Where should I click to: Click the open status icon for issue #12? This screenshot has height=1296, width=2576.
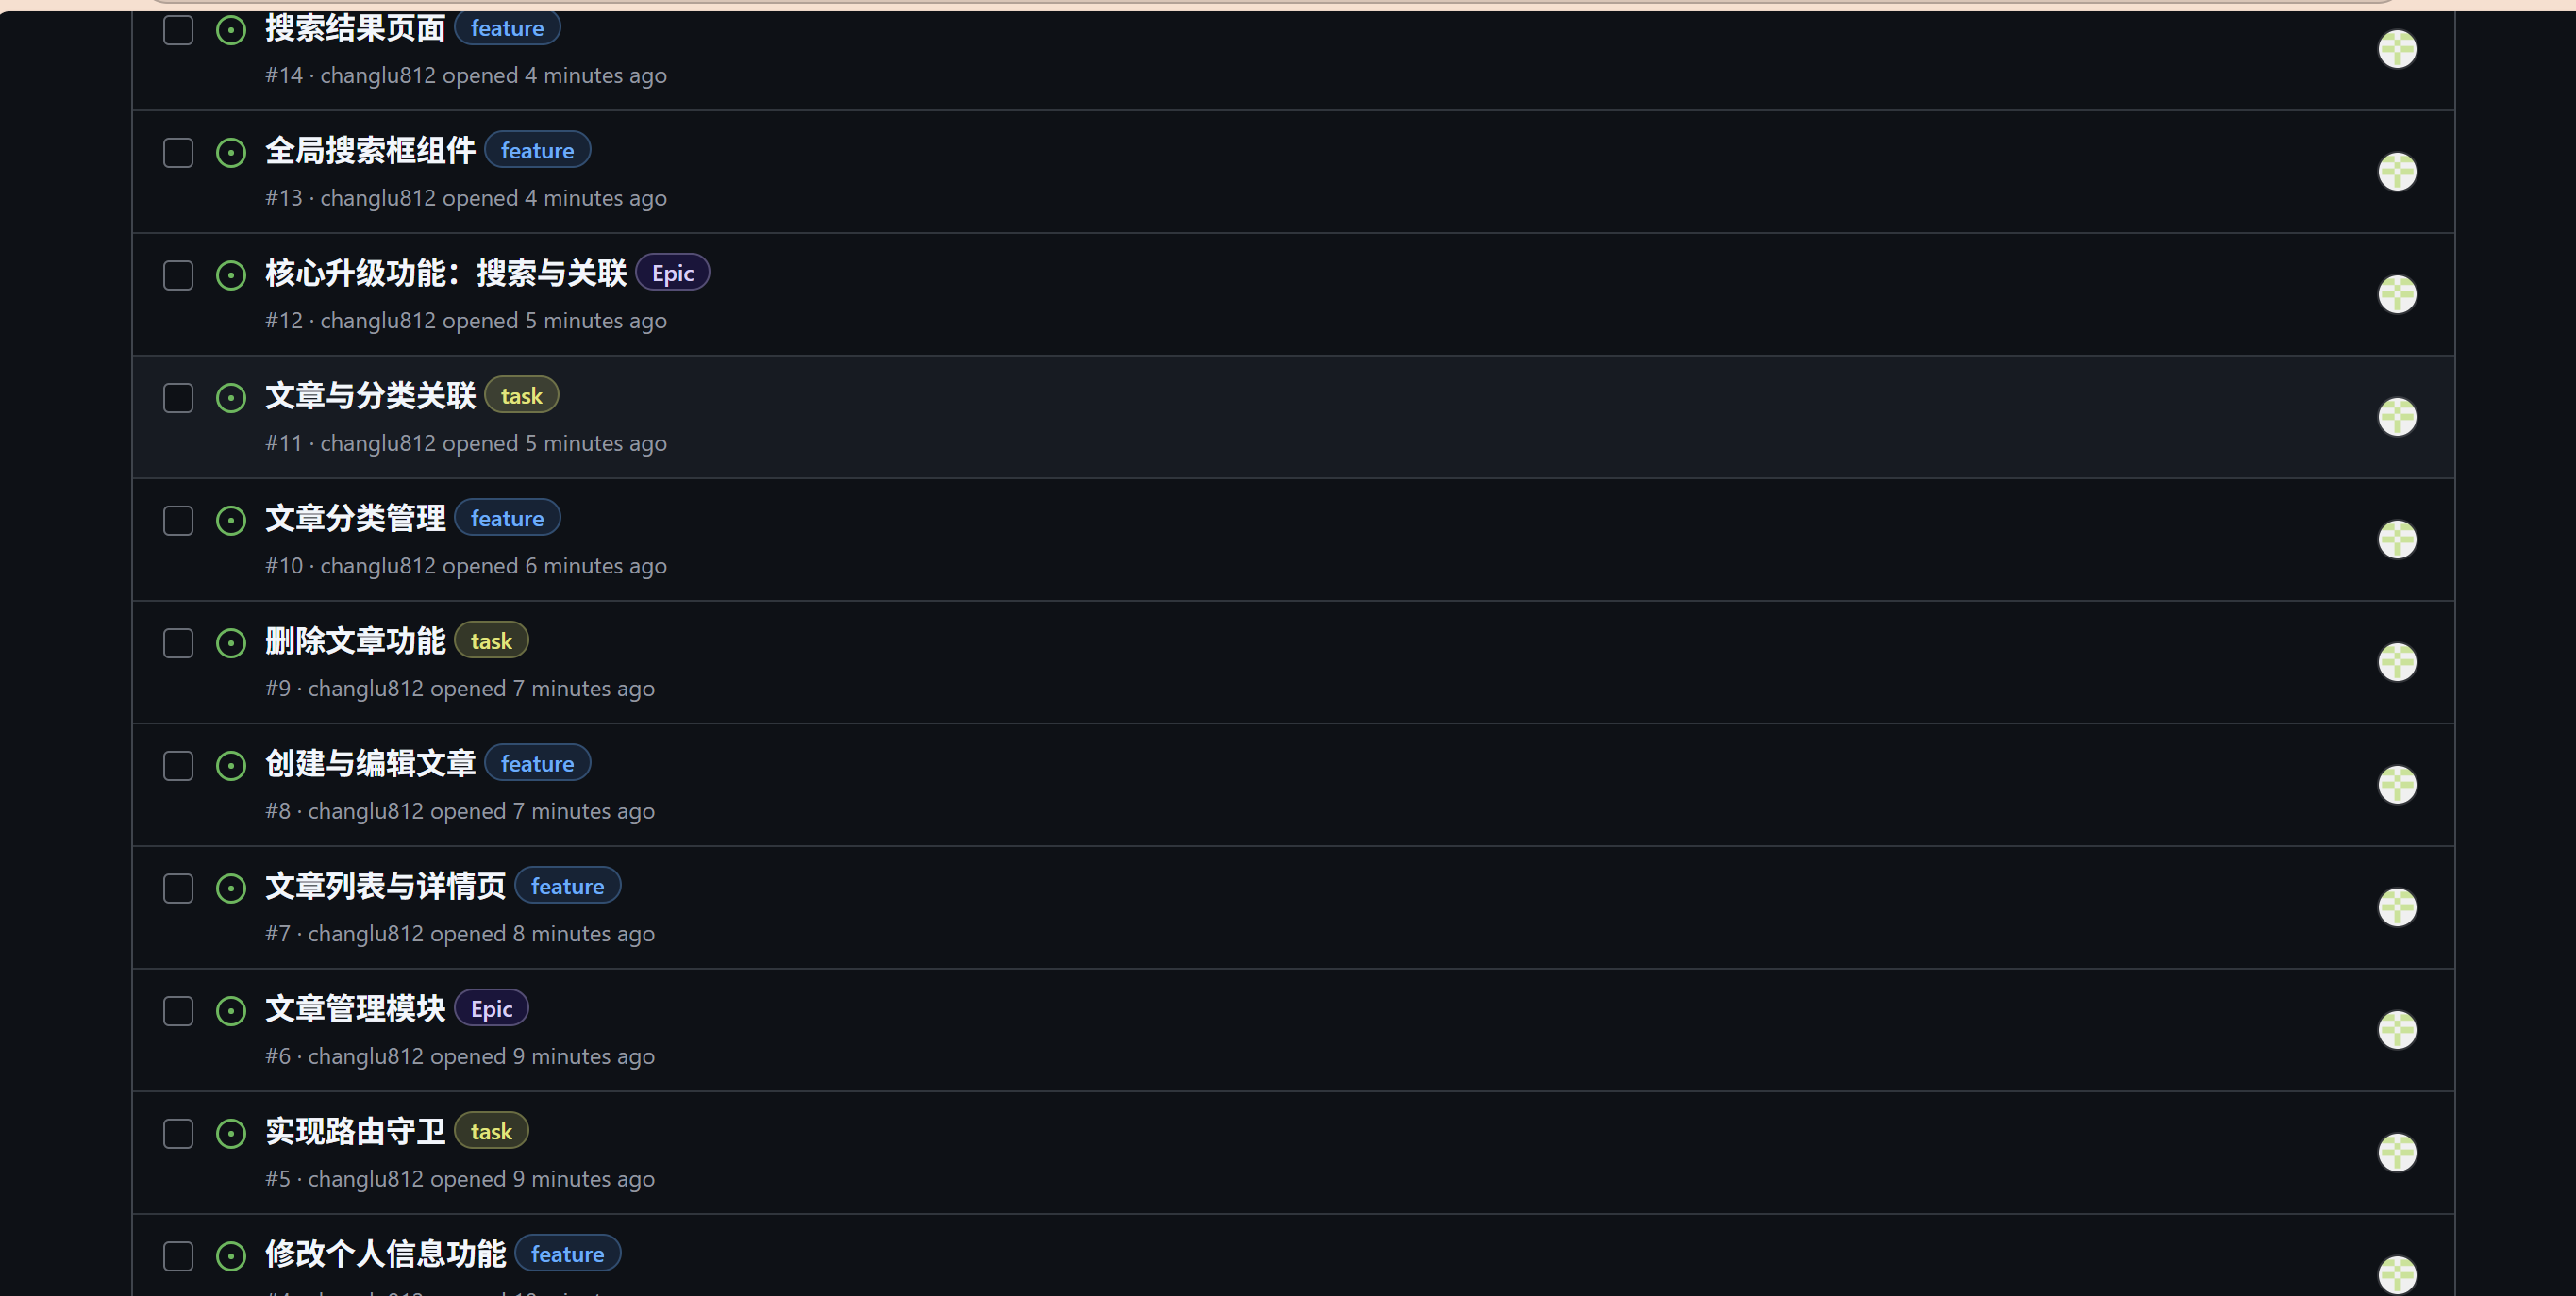[x=231, y=275]
